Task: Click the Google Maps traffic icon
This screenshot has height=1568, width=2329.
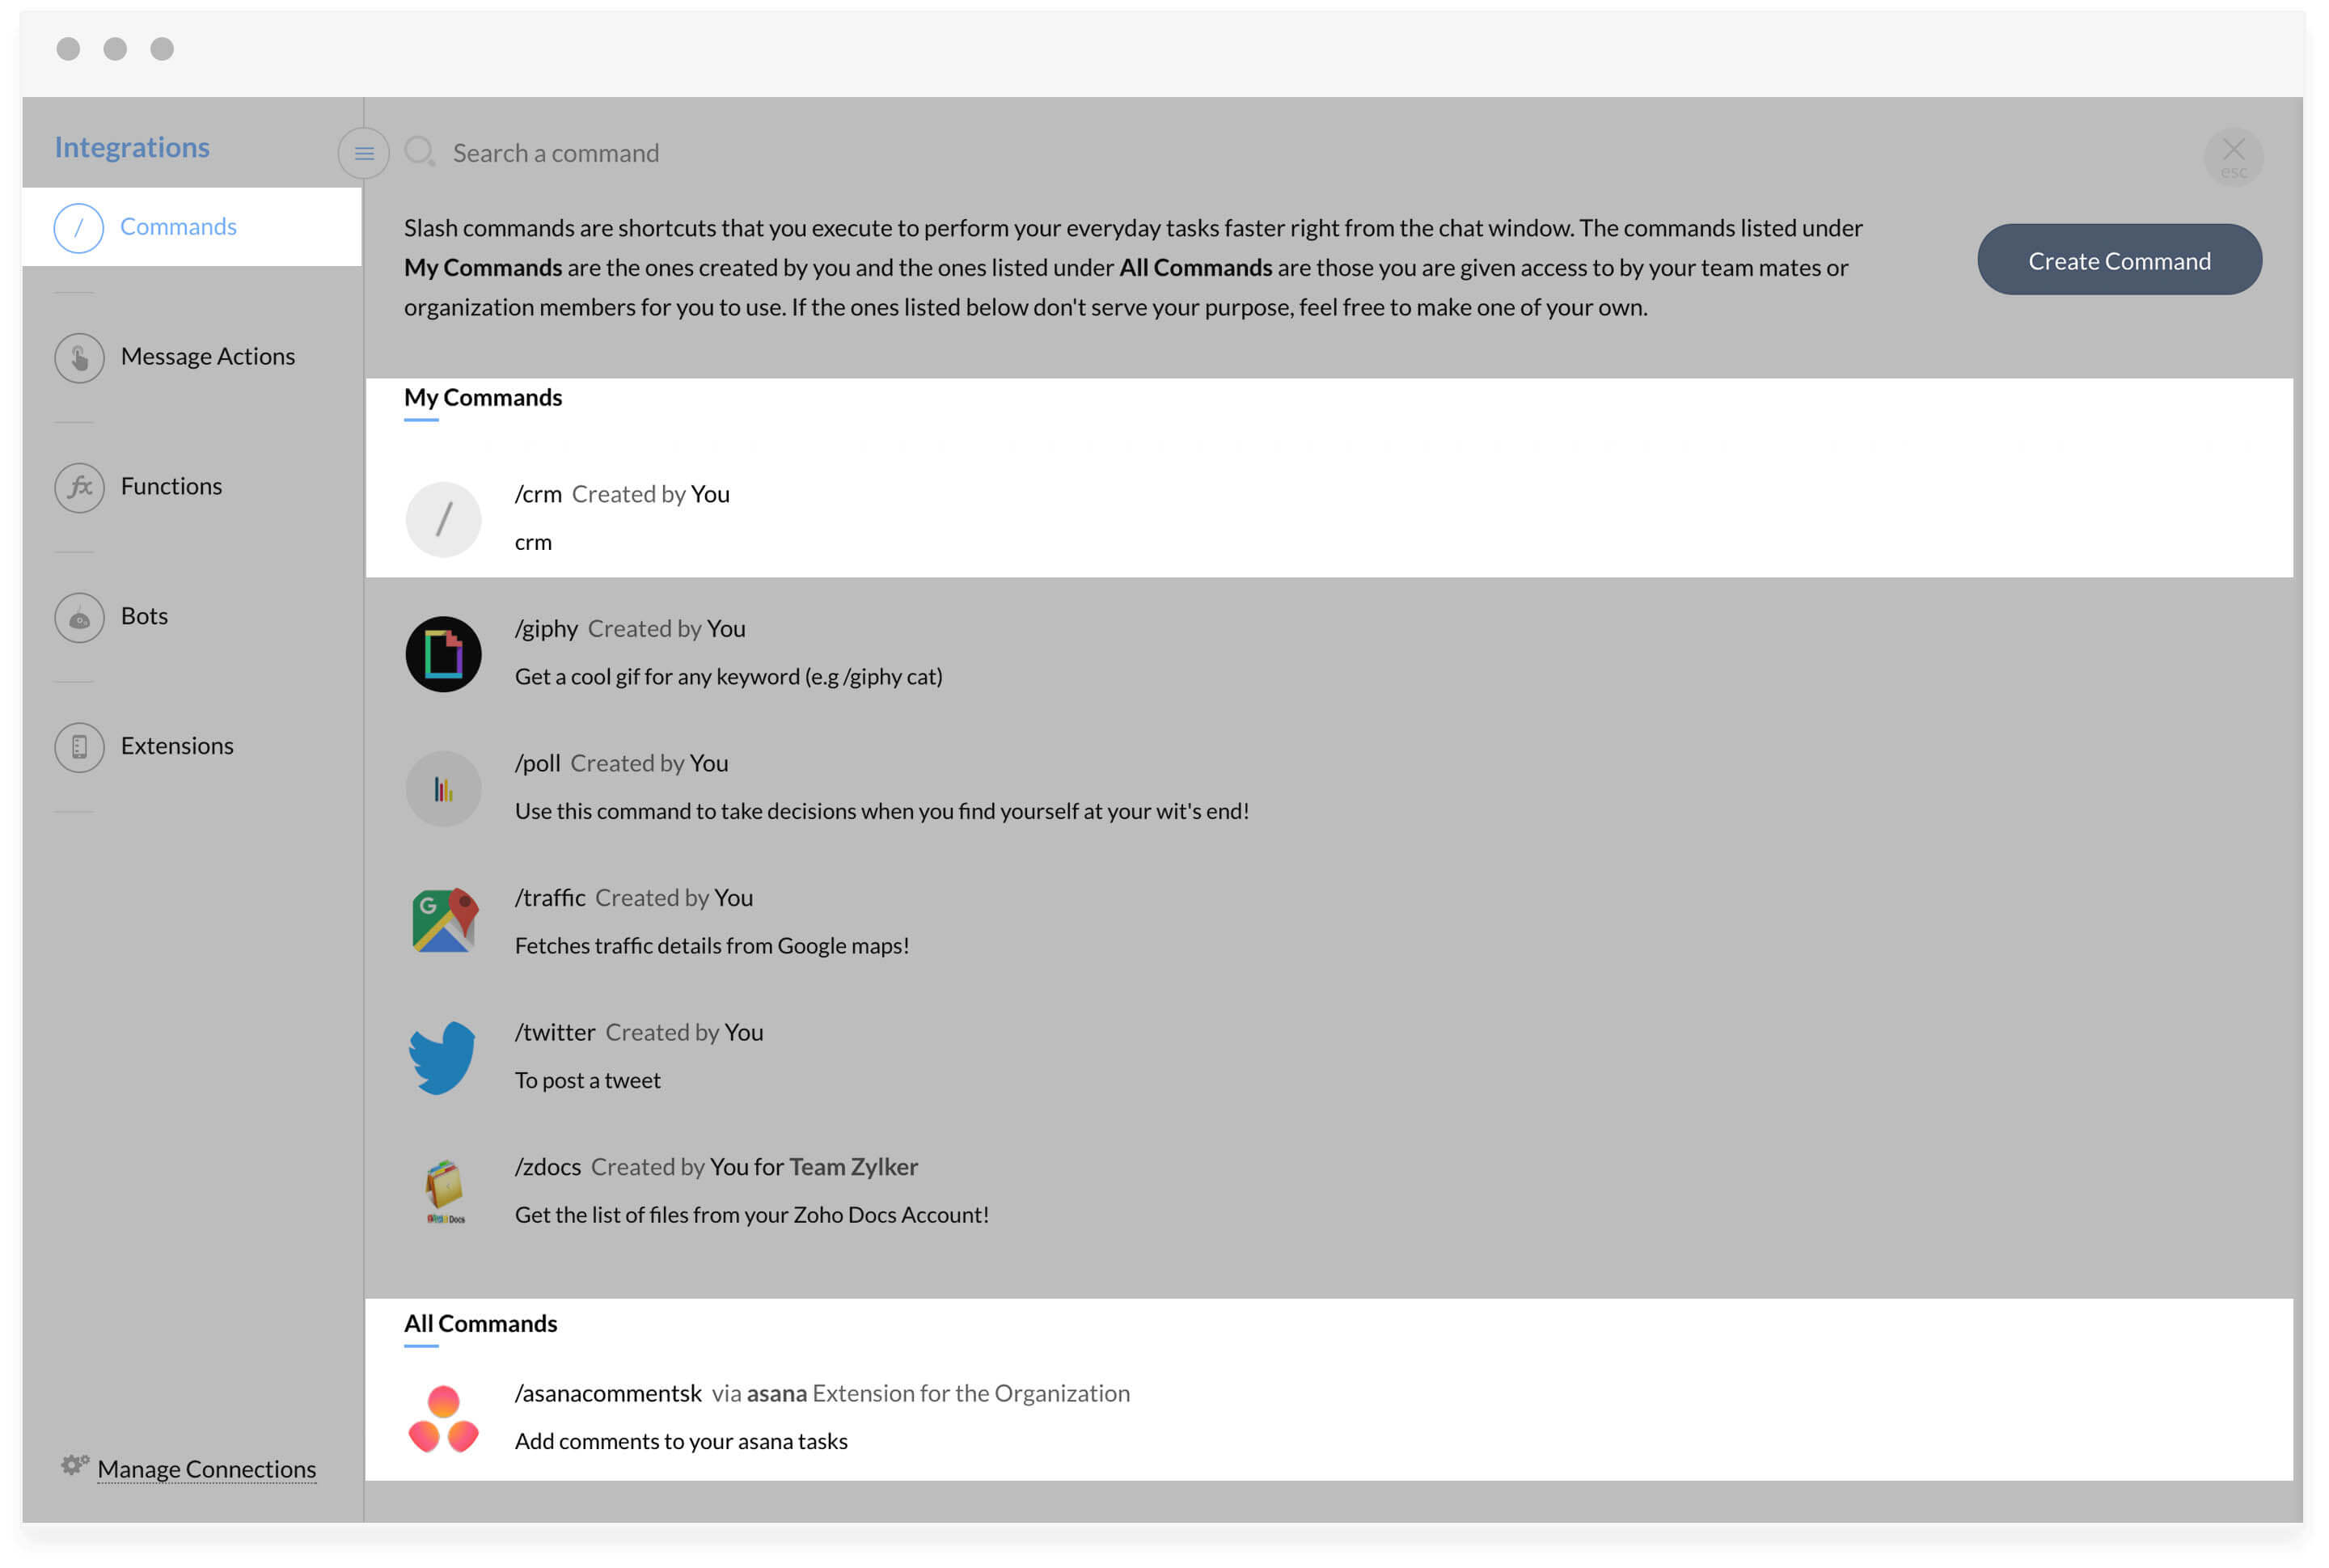Action: click(x=444, y=921)
